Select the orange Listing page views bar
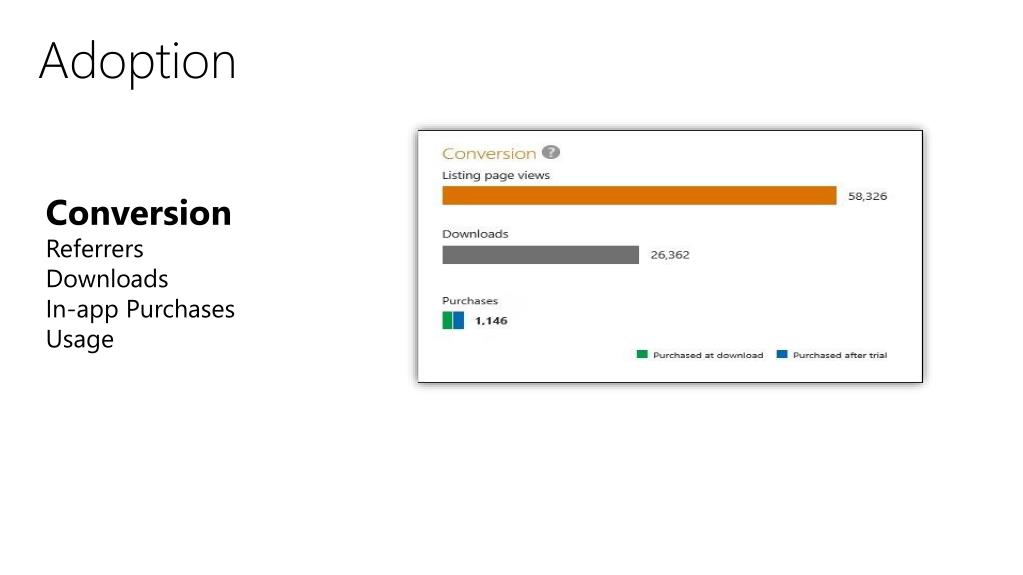1023x575 pixels. coord(639,195)
